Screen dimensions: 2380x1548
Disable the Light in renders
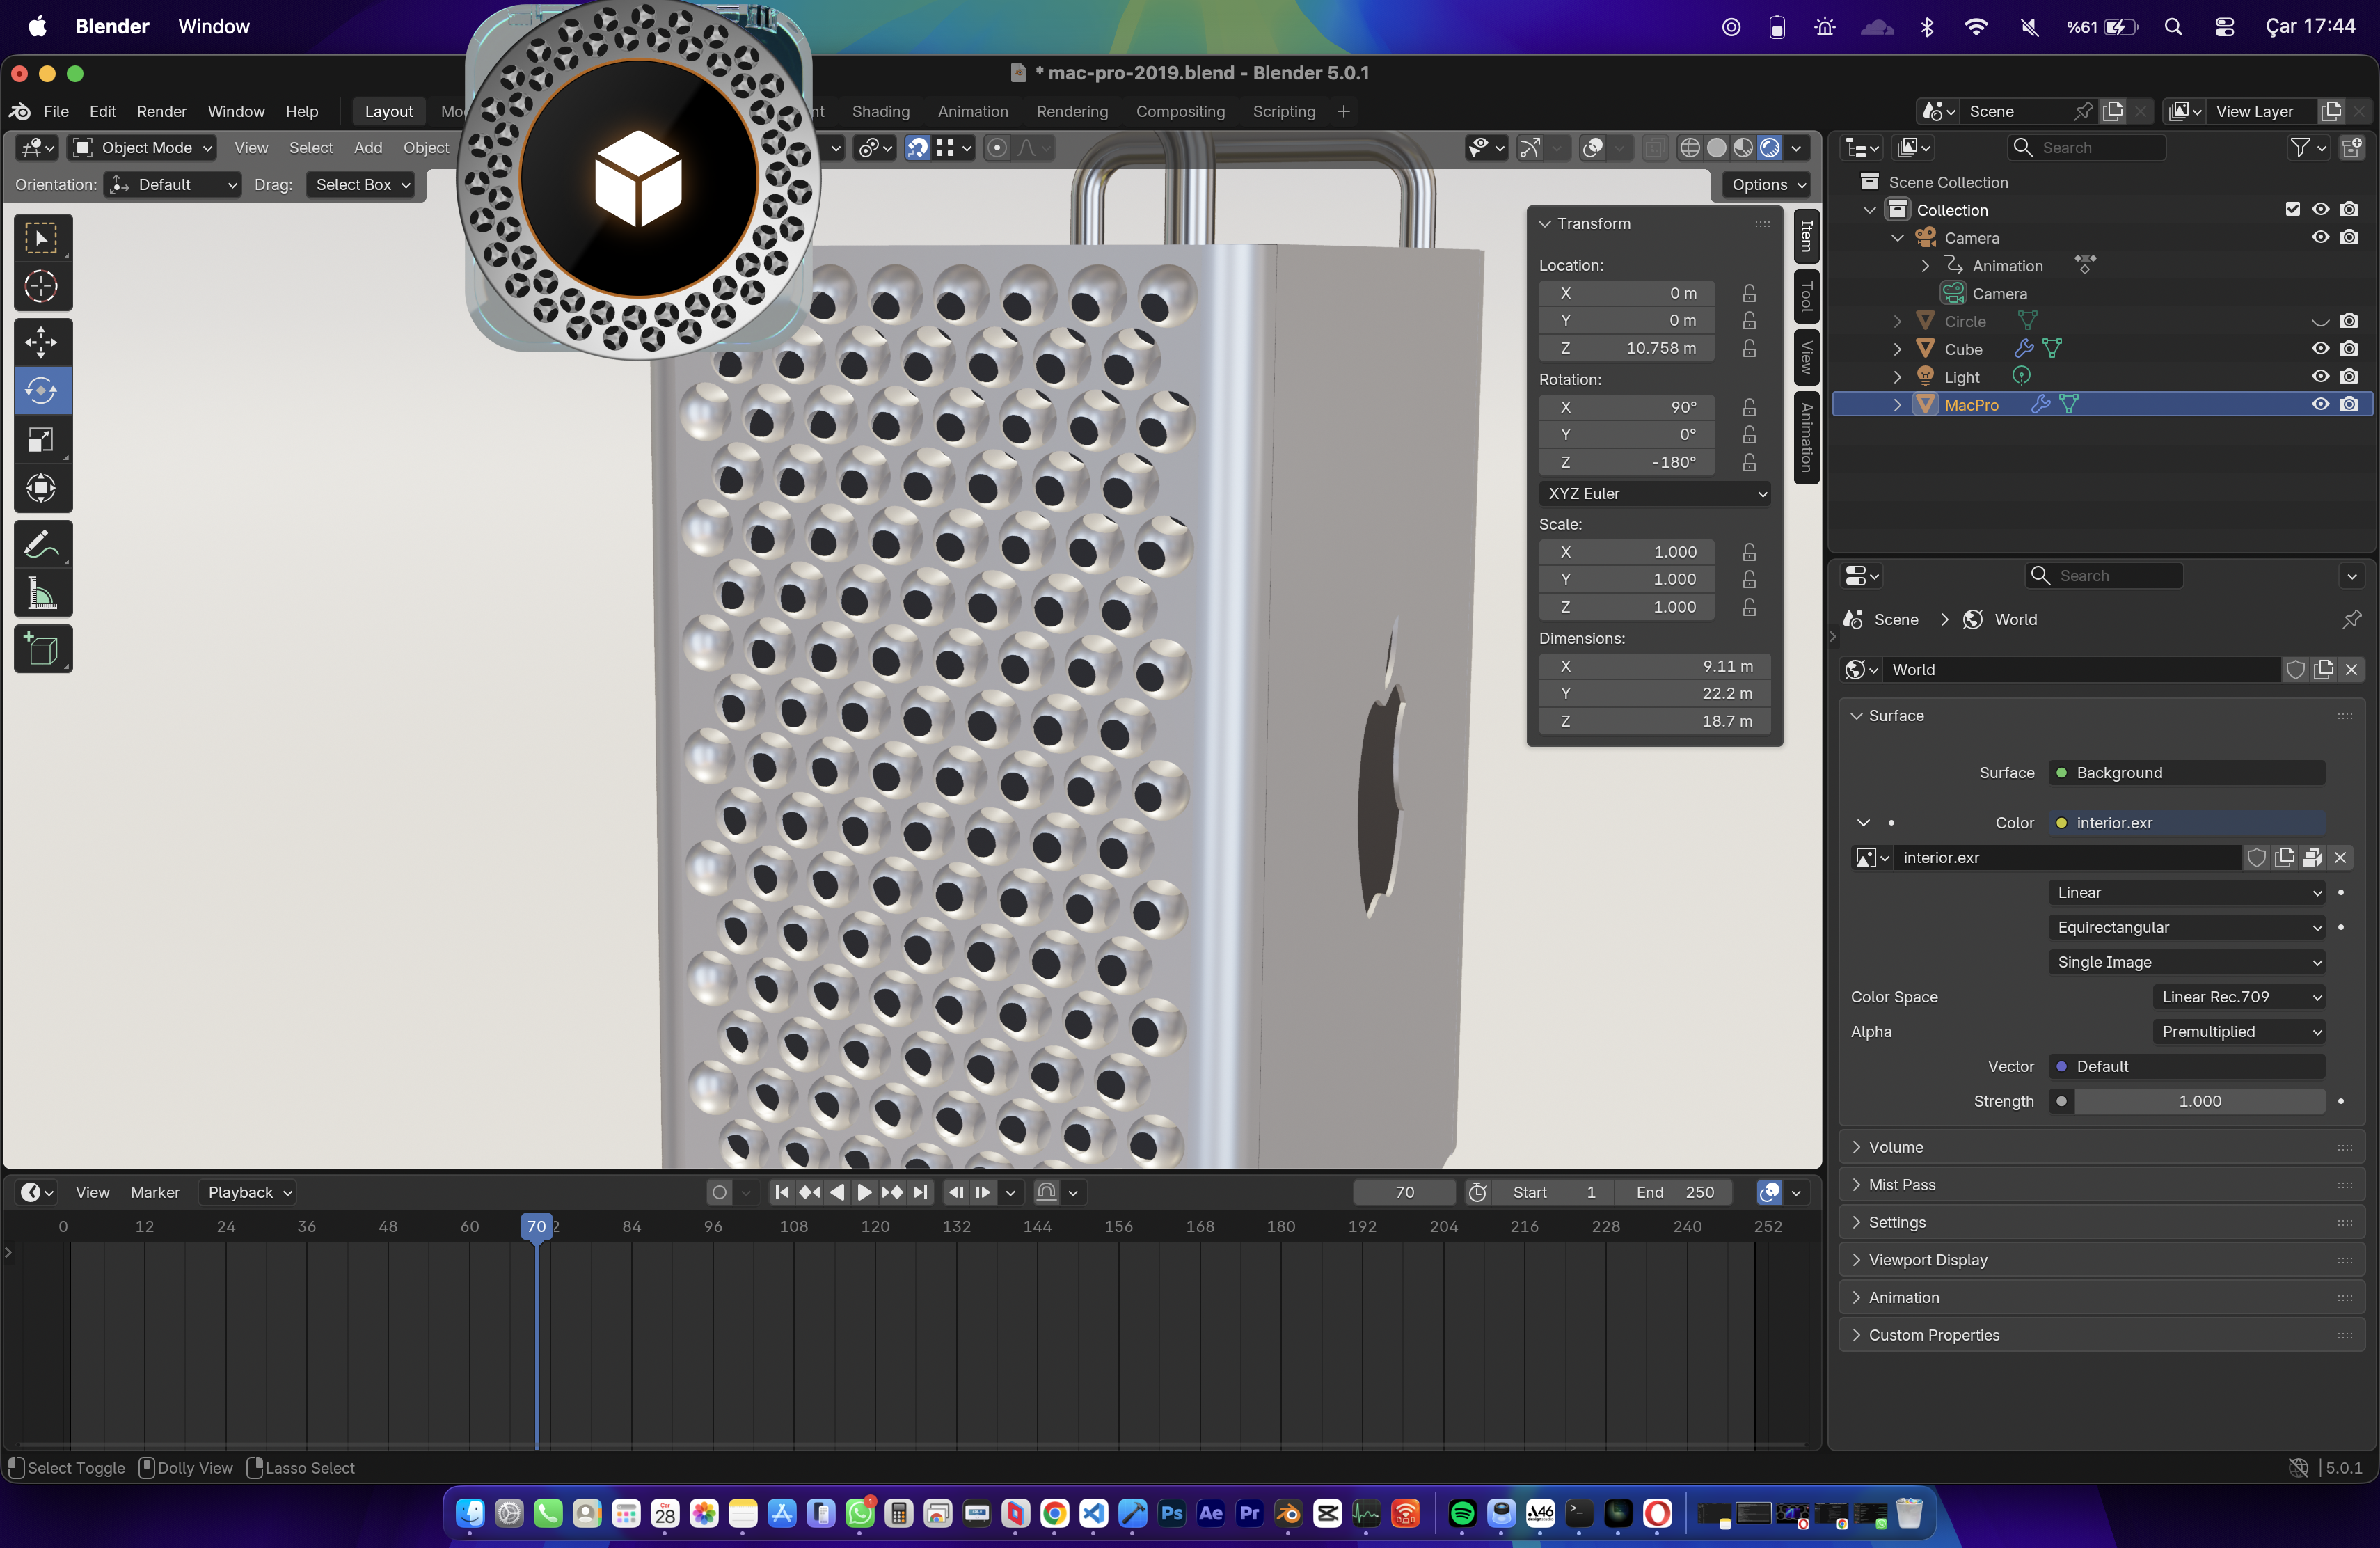(2350, 377)
